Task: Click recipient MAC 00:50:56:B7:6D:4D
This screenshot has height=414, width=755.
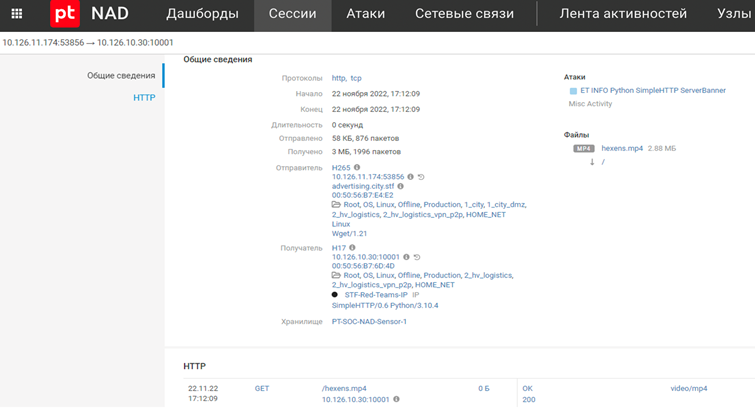Action: 363,266
